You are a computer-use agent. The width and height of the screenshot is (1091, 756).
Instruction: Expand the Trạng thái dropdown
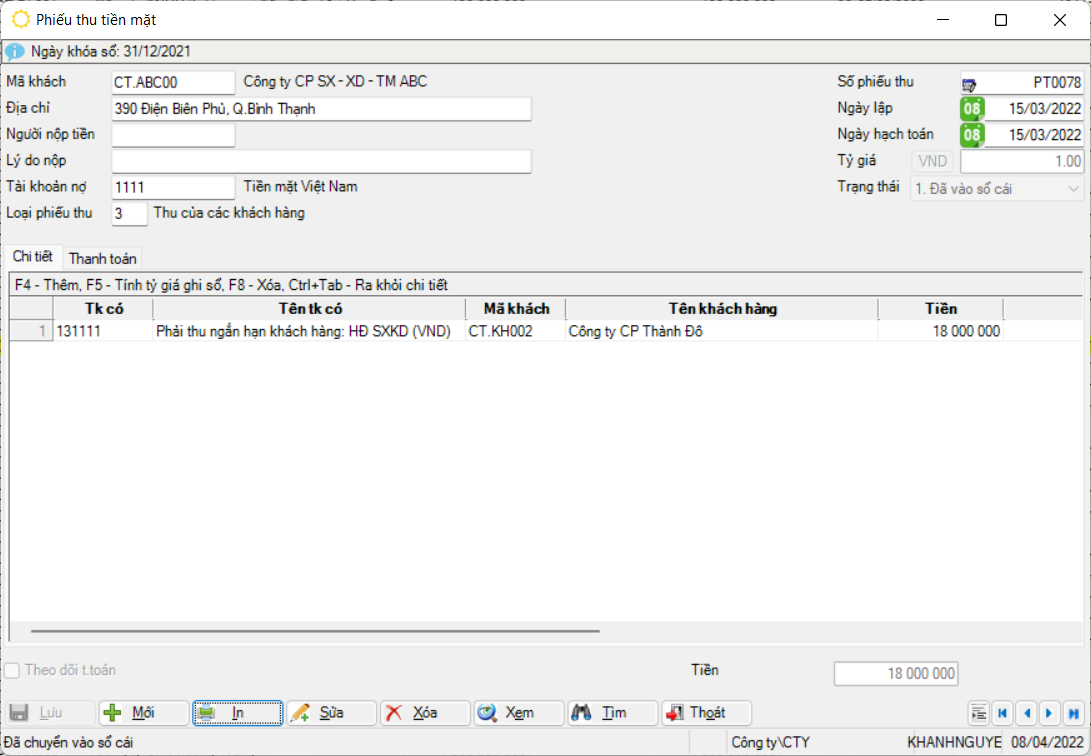click(1073, 188)
